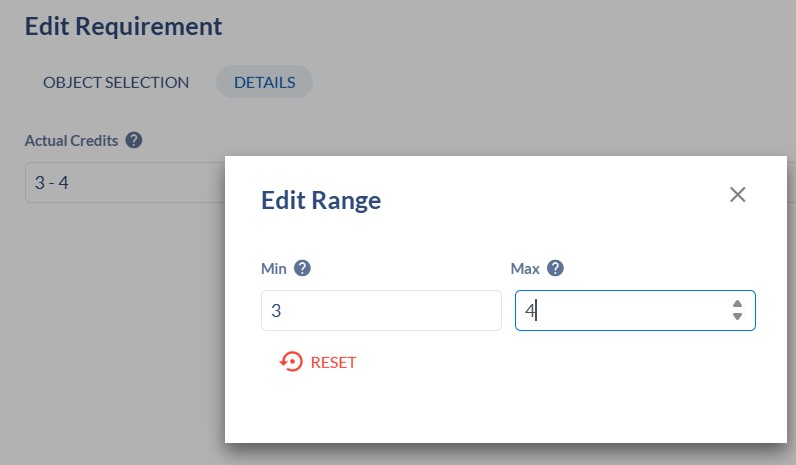Select the Details tab
The height and width of the screenshot is (465, 796).
point(264,82)
